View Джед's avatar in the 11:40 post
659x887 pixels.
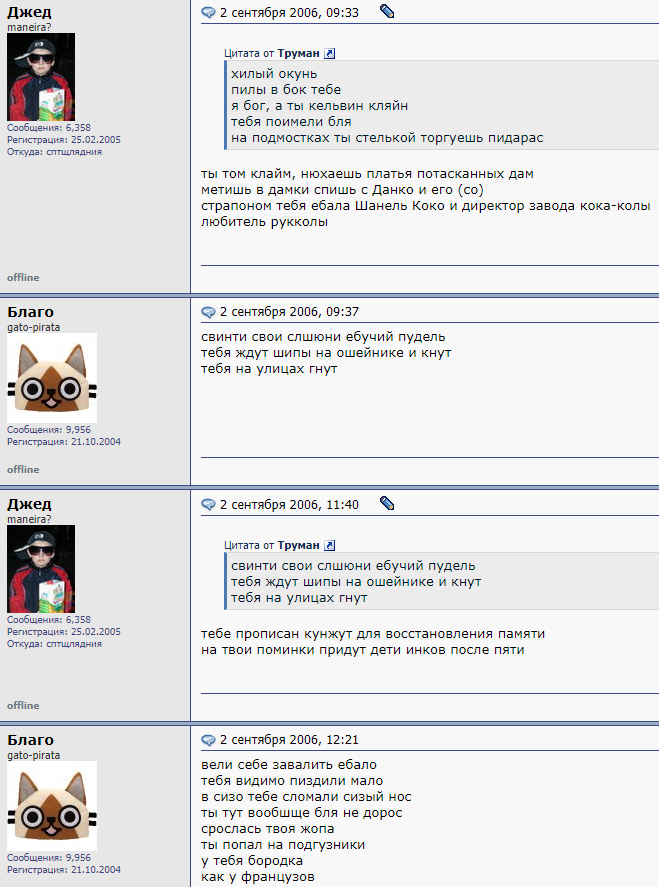41,569
